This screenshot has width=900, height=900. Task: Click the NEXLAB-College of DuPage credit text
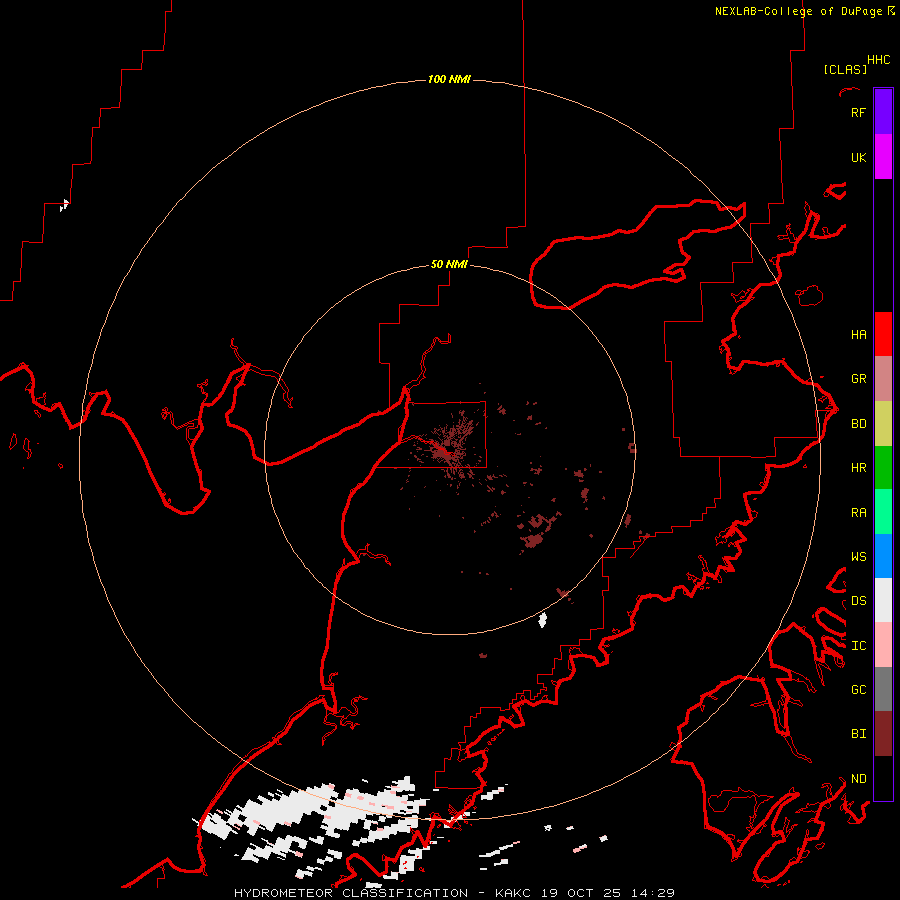(798, 11)
